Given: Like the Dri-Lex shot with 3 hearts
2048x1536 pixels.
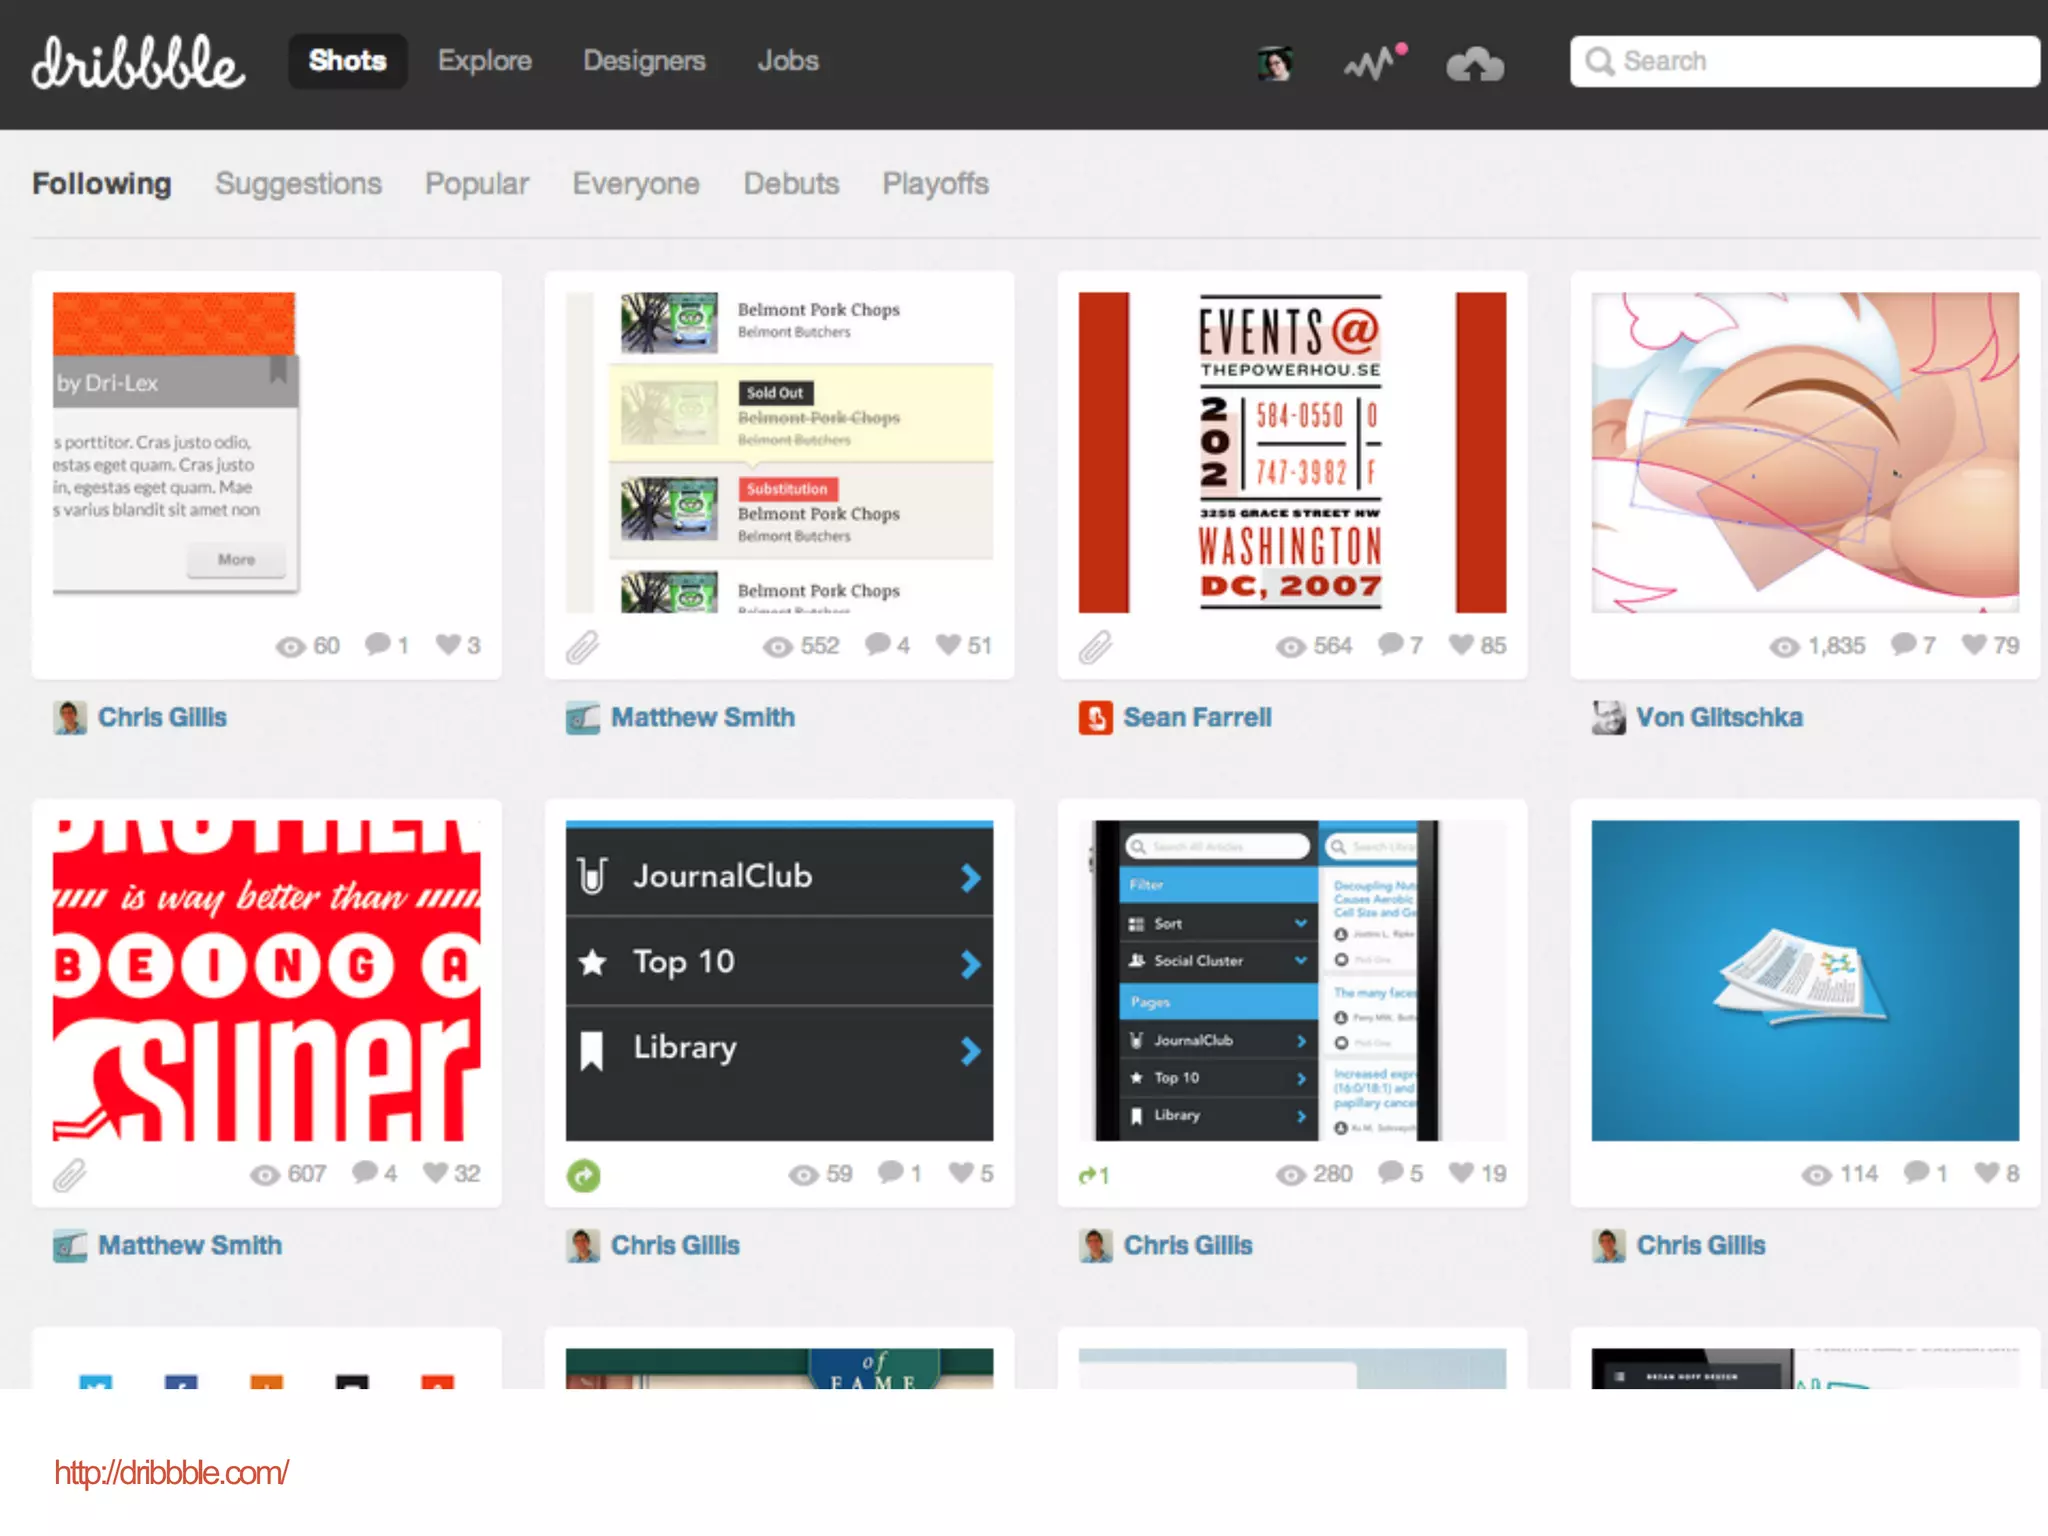Looking at the screenshot, I should click(448, 645).
